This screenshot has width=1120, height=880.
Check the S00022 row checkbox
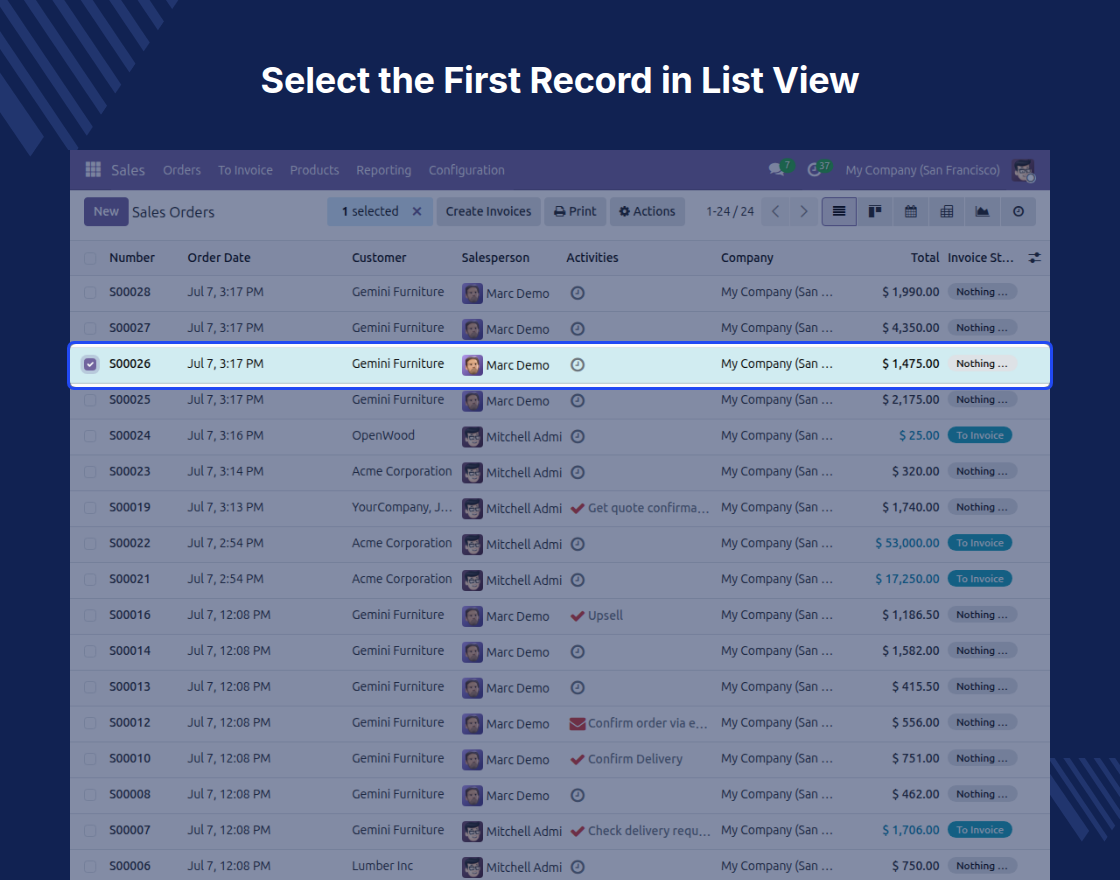tap(90, 544)
